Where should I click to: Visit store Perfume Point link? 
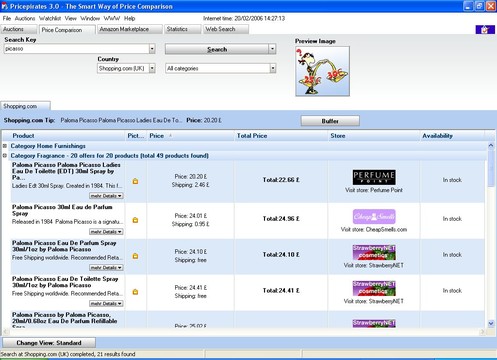(374, 190)
